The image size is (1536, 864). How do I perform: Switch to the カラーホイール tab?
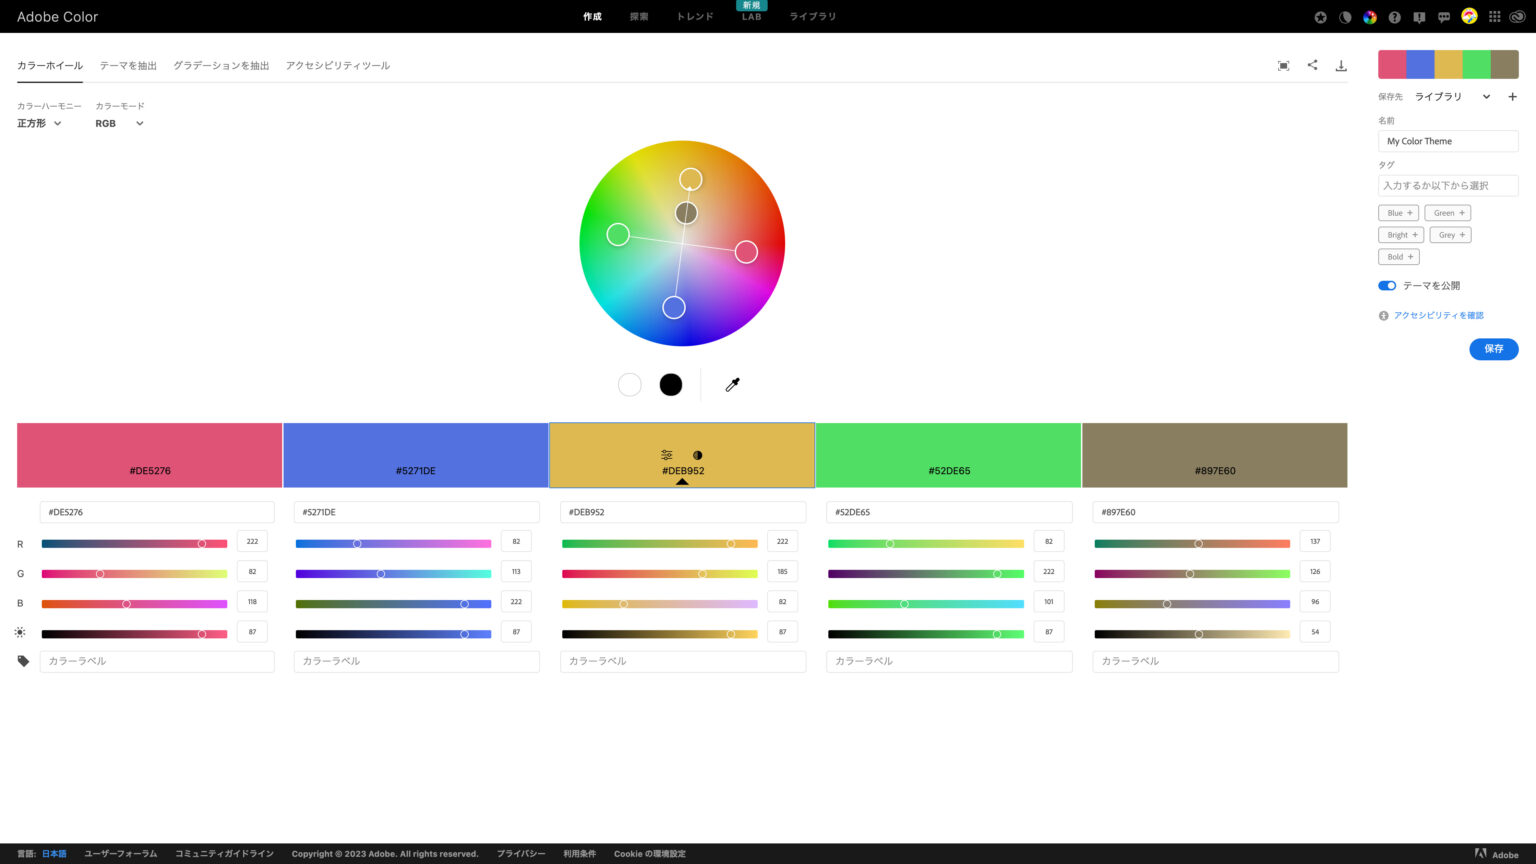click(50, 66)
